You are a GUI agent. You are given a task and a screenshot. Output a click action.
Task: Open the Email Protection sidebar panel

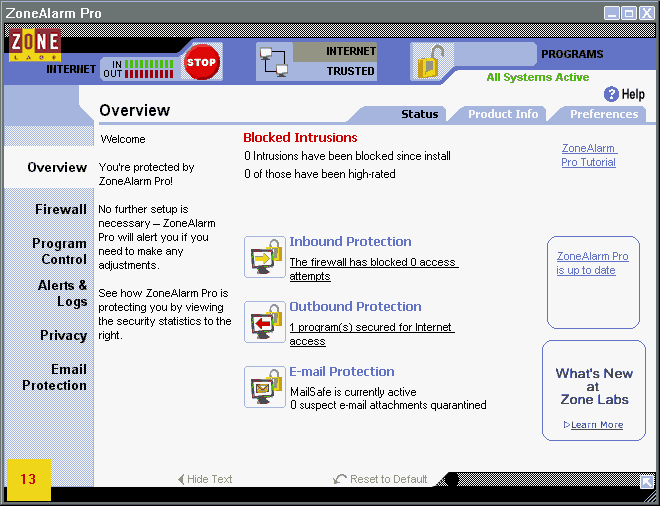[54, 377]
